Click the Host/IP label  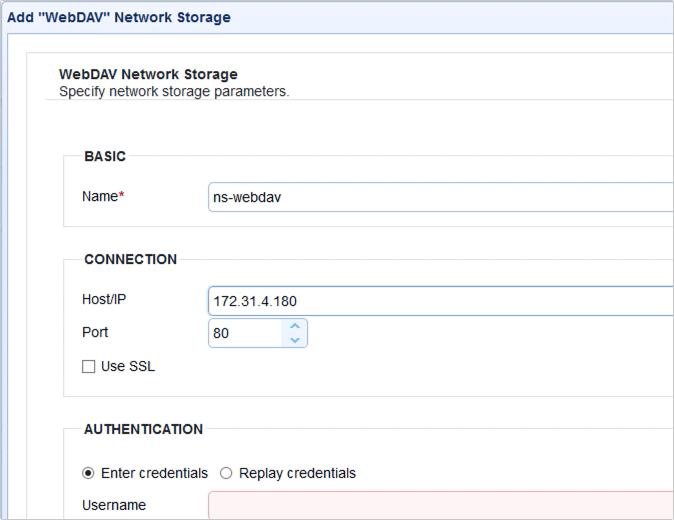tap(105, 300)
